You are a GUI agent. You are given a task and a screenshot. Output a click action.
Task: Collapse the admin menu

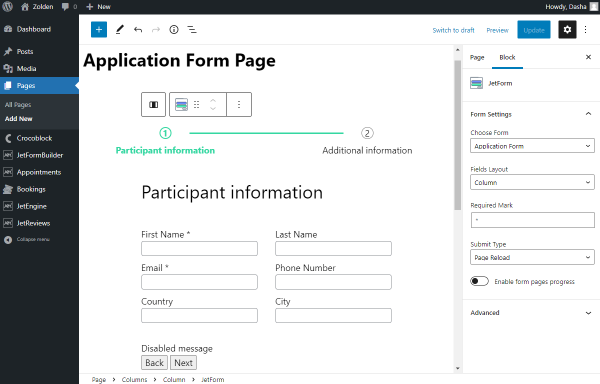27,239
